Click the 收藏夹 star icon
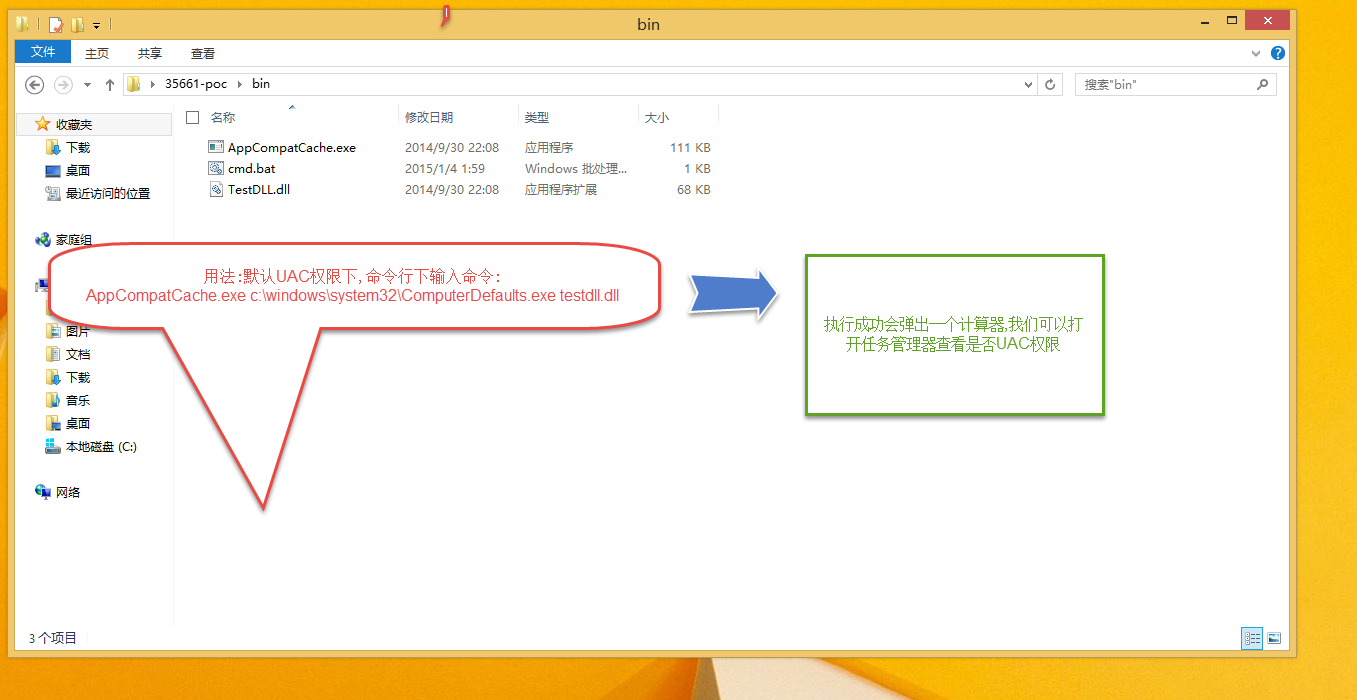Screen dimensions: 1357x700 (43, 124)
